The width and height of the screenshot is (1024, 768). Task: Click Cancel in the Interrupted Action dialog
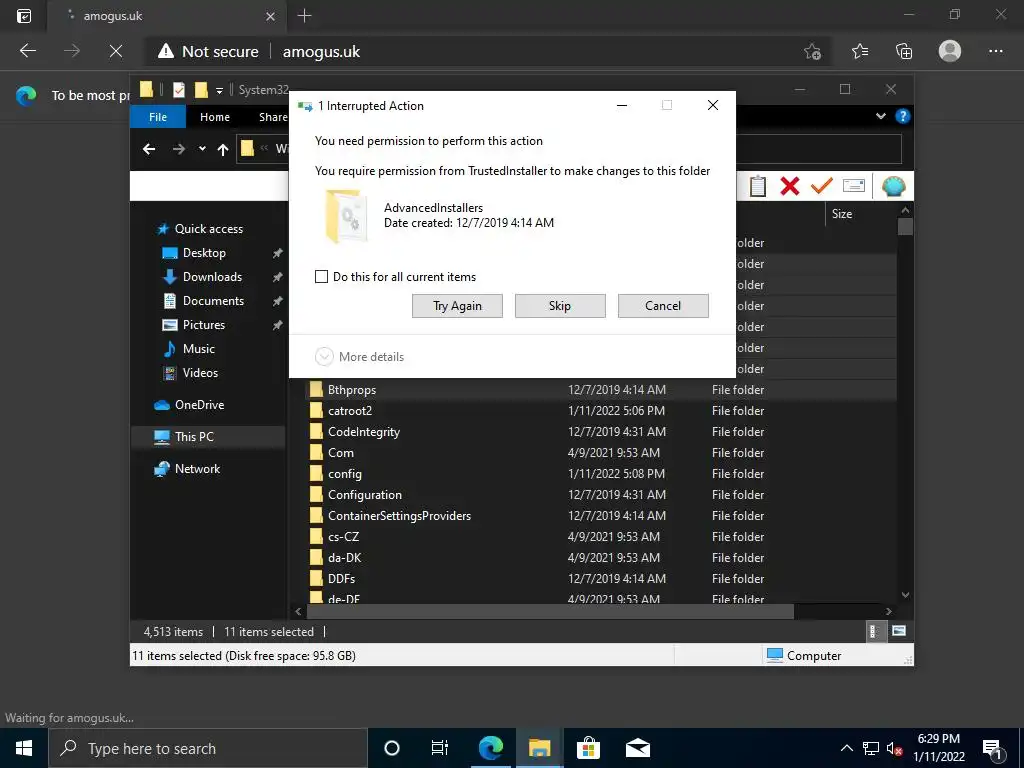point(663,306)
